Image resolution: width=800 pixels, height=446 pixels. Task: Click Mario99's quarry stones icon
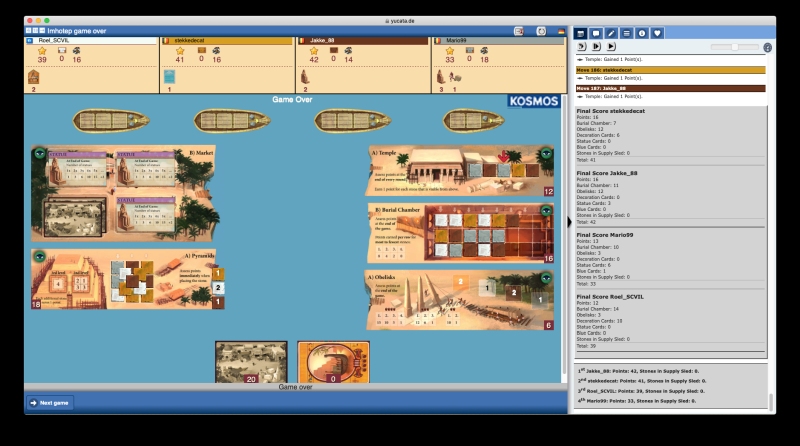(484, 51)
